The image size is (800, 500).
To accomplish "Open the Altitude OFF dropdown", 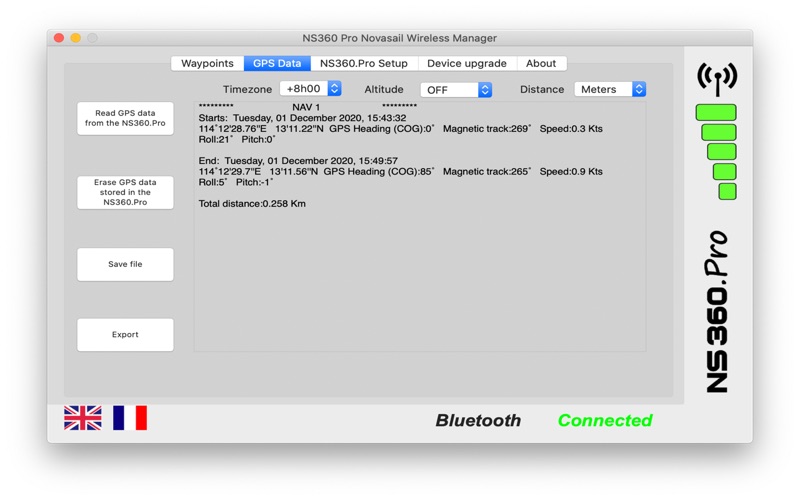I will (x=456, y=90).
